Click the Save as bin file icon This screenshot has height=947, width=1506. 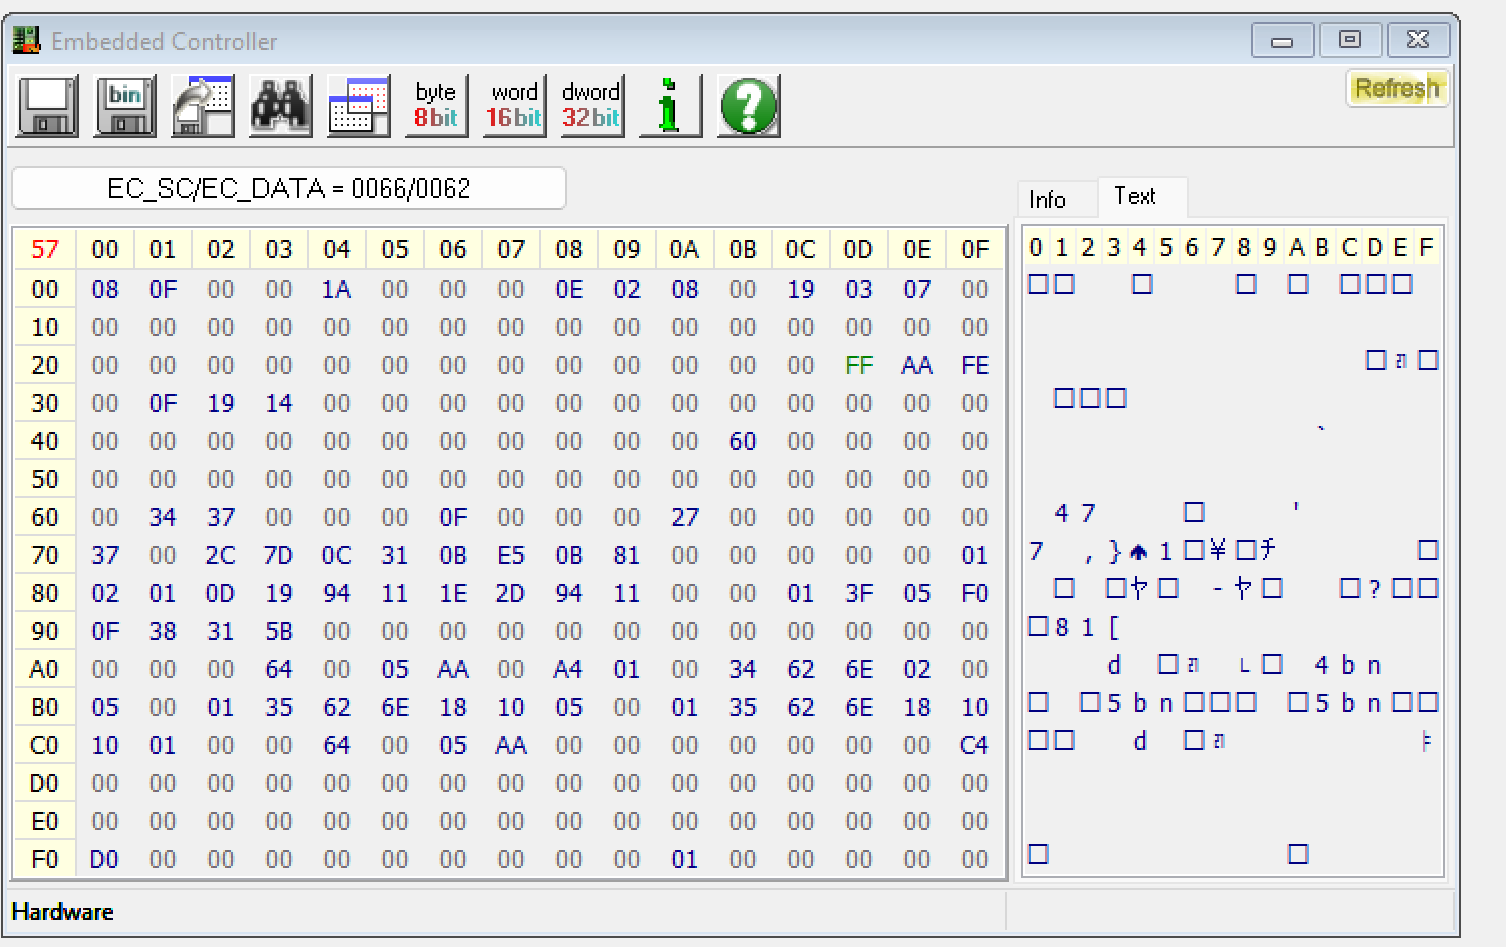(x=125, y=106)
